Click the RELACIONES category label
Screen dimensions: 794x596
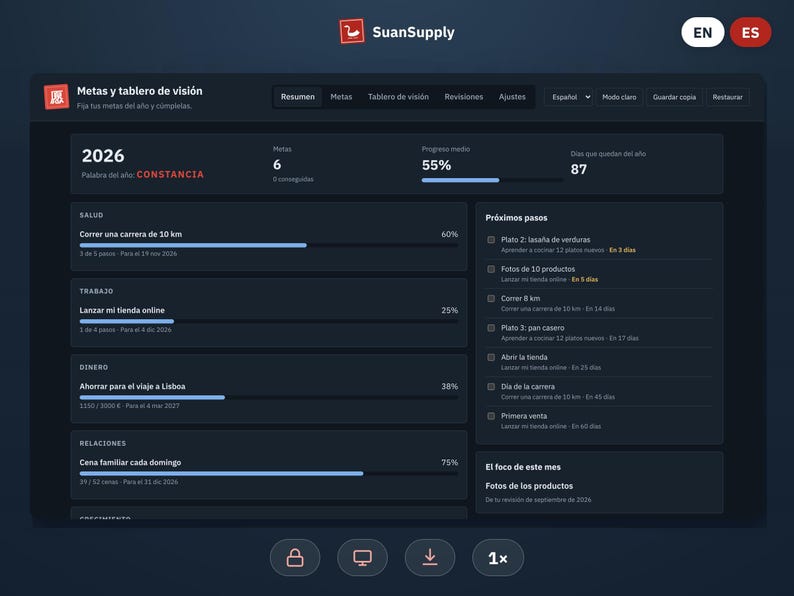coord(103,443)
